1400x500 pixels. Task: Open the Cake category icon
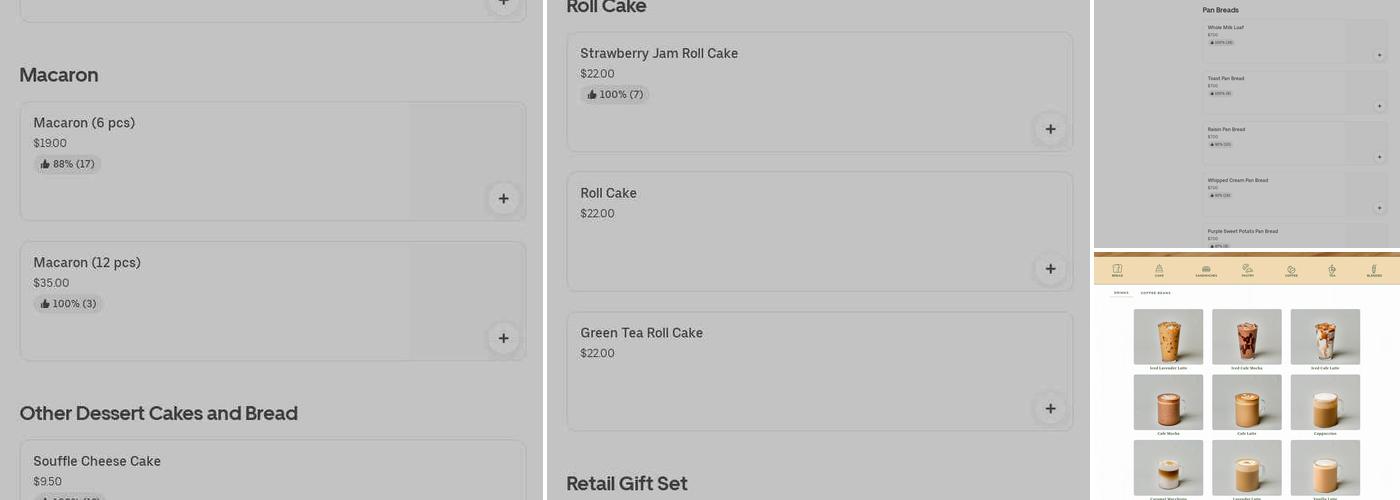pyautogui.click(x=1159, y=270)
